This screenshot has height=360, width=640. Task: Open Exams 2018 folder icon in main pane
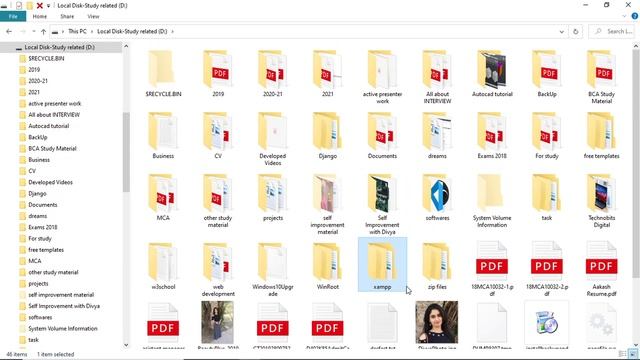[x=492, y=131]
